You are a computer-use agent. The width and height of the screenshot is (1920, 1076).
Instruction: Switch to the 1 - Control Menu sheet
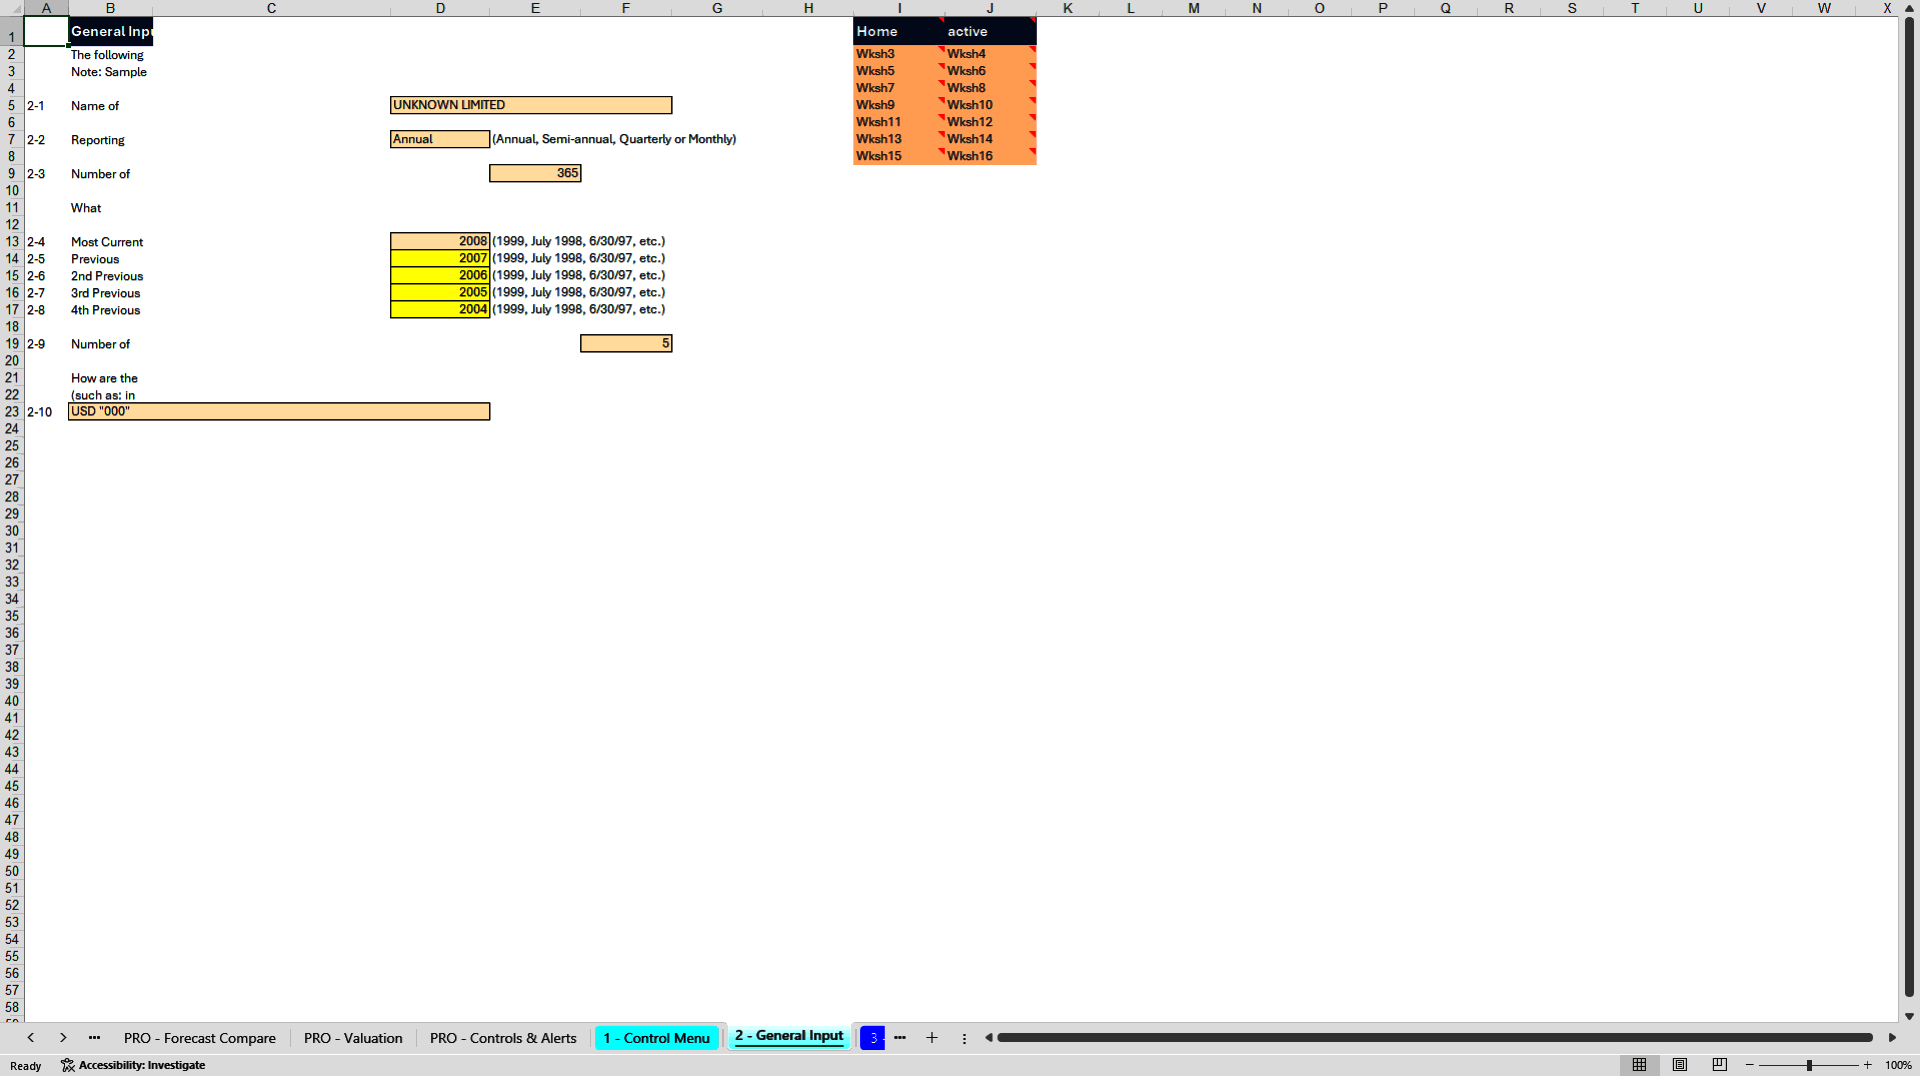(x=657, y=1038)
